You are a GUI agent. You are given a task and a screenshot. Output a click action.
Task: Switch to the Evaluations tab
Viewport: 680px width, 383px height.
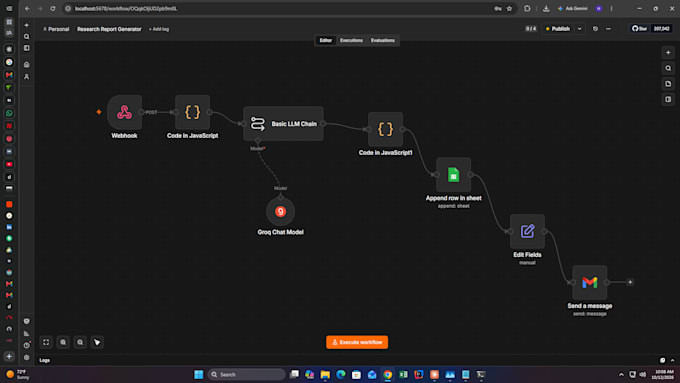[x=382, y=40]
